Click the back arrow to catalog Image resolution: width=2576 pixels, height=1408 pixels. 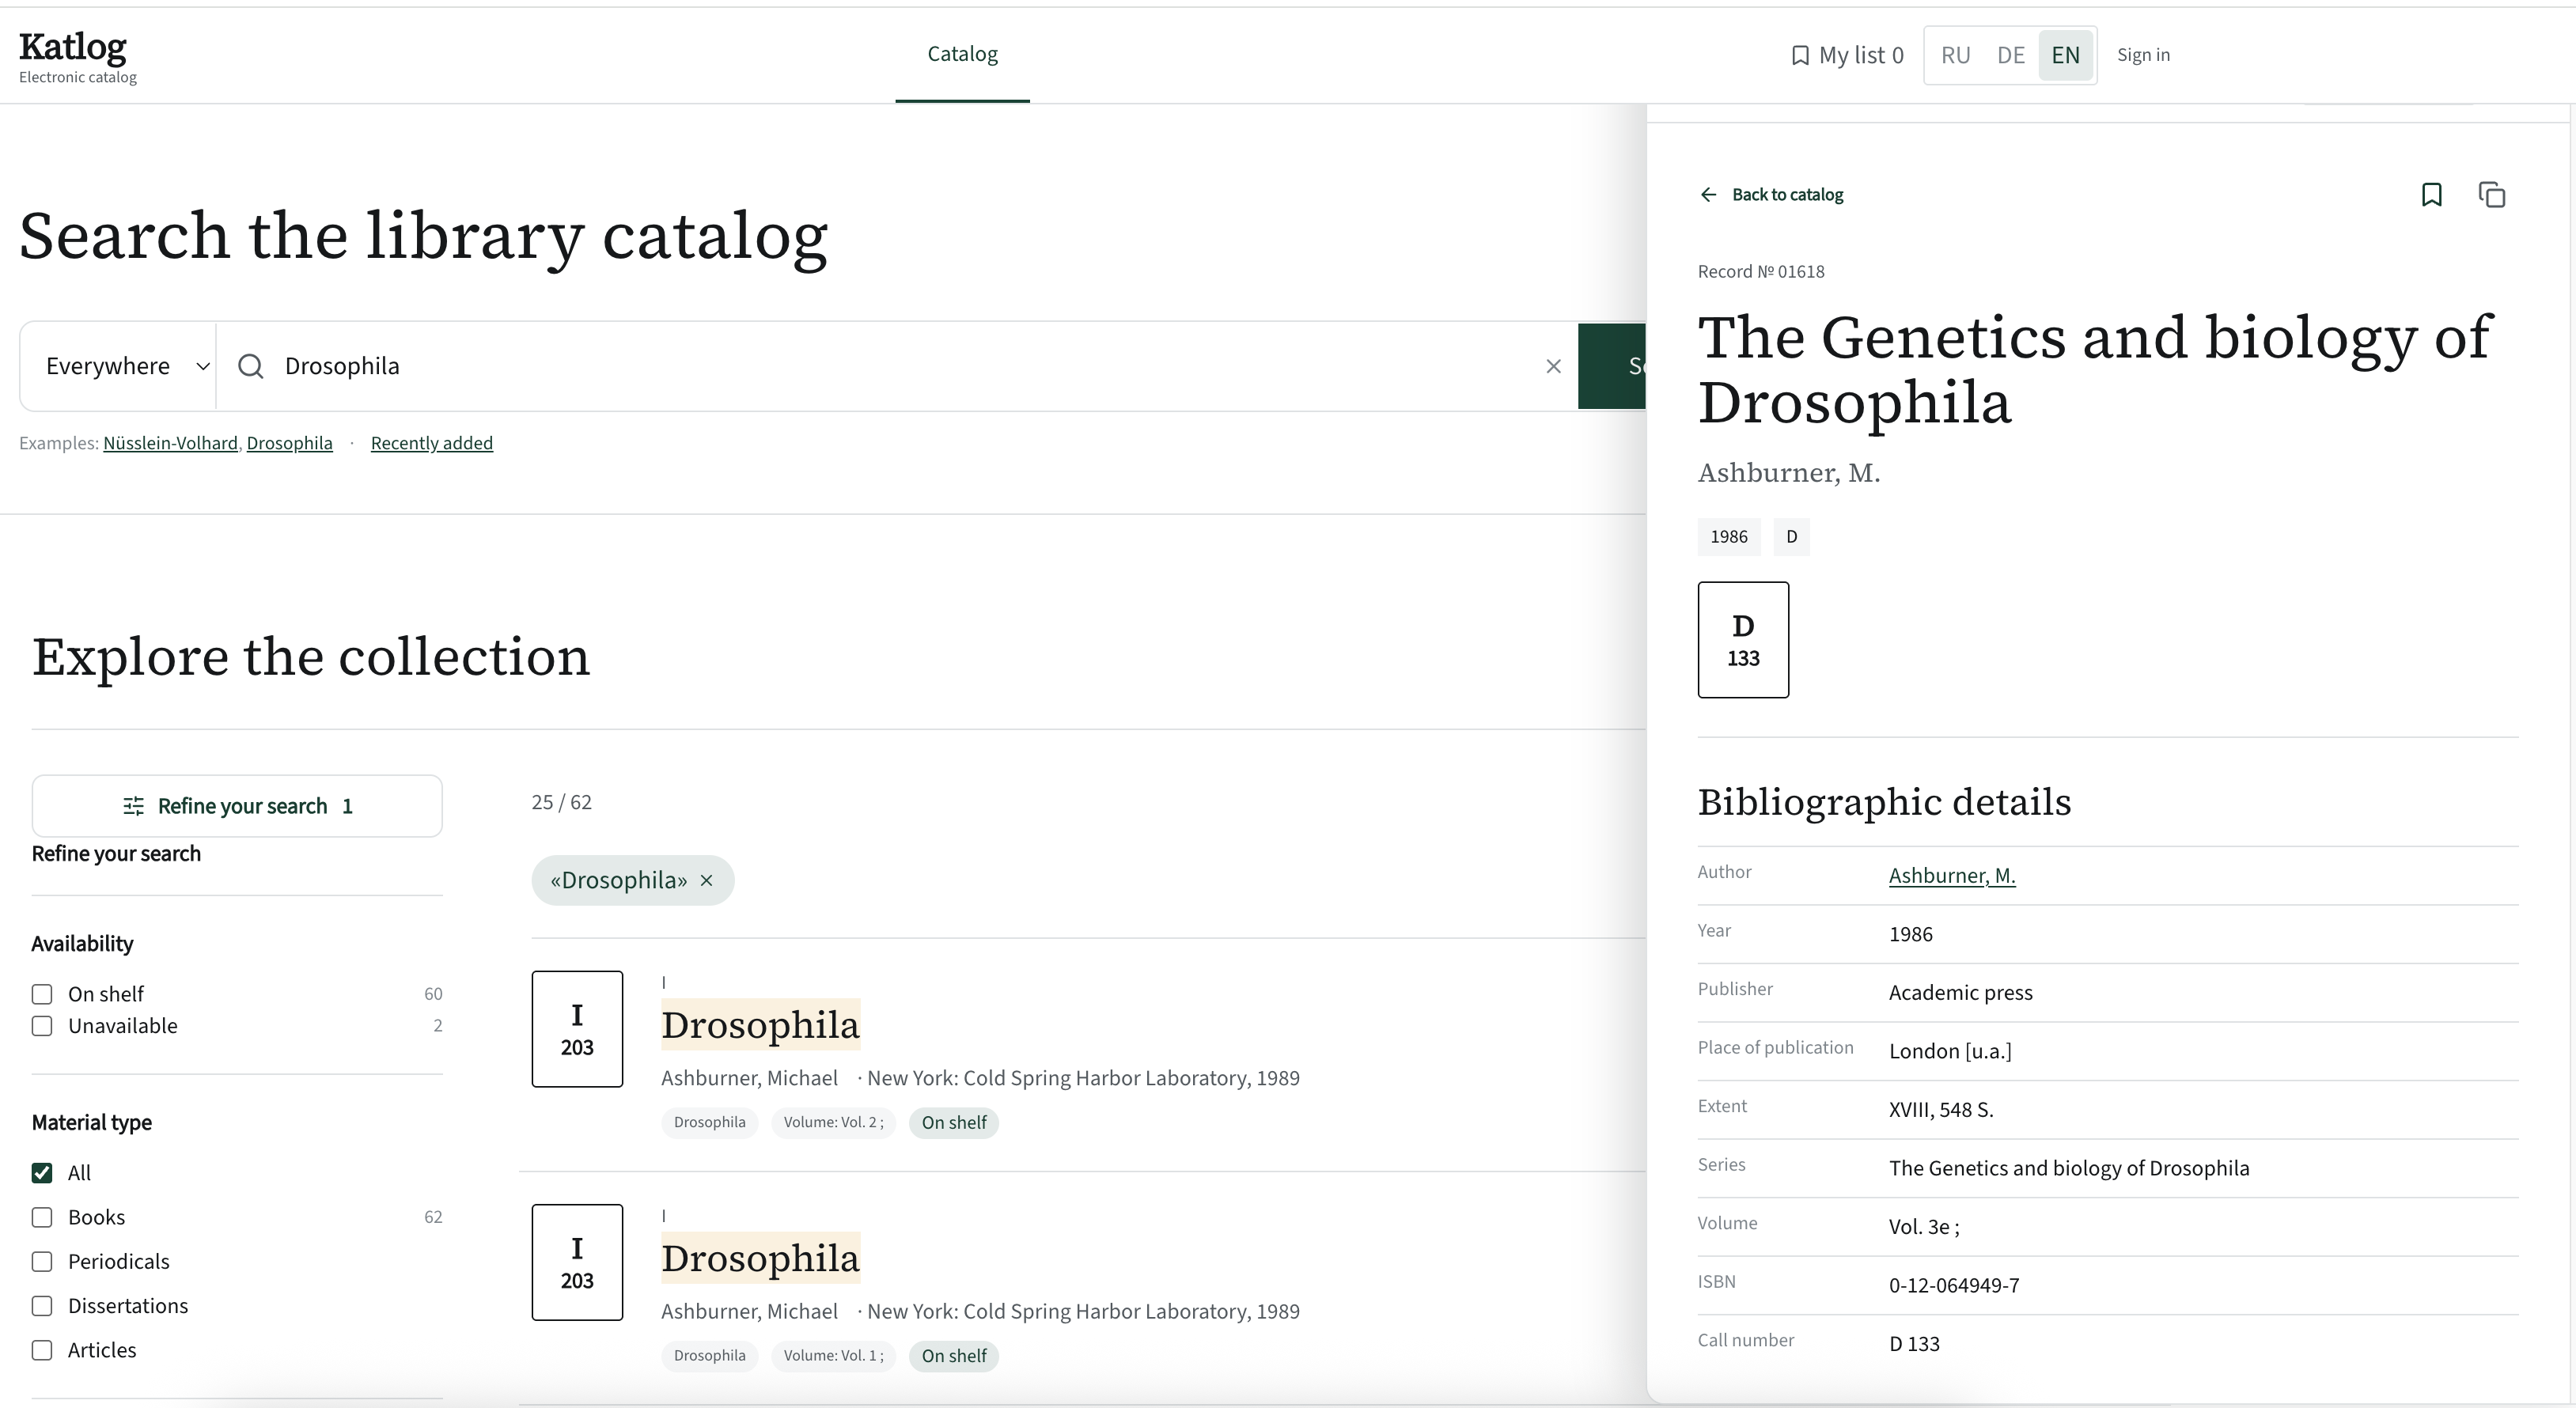pos(1708,194)
